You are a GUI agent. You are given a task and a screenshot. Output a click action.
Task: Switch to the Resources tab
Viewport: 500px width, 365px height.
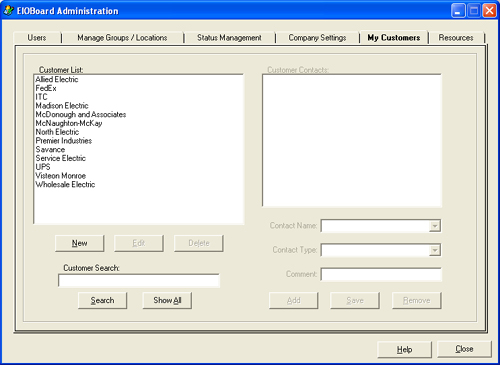point(456,38)
